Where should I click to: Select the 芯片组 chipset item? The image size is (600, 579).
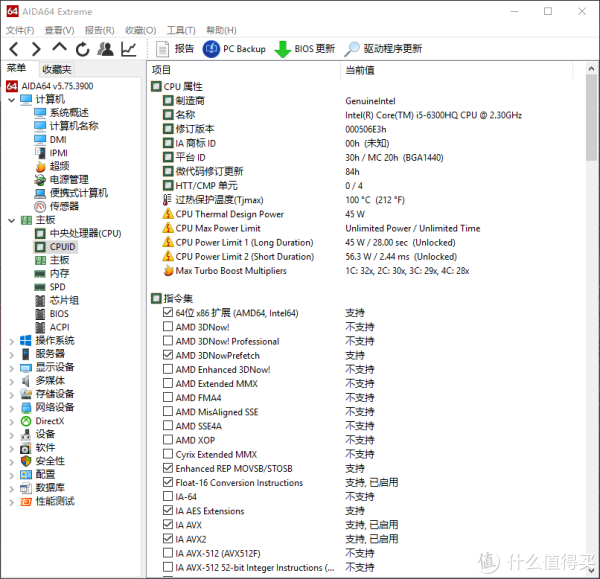click(x=64, y=300)
